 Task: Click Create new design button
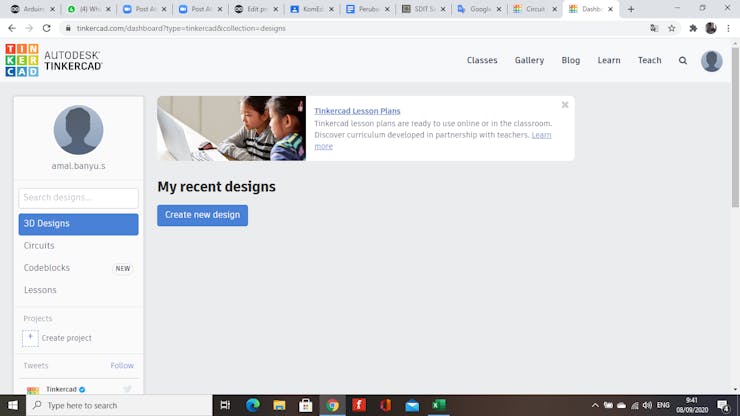[202, 215]
